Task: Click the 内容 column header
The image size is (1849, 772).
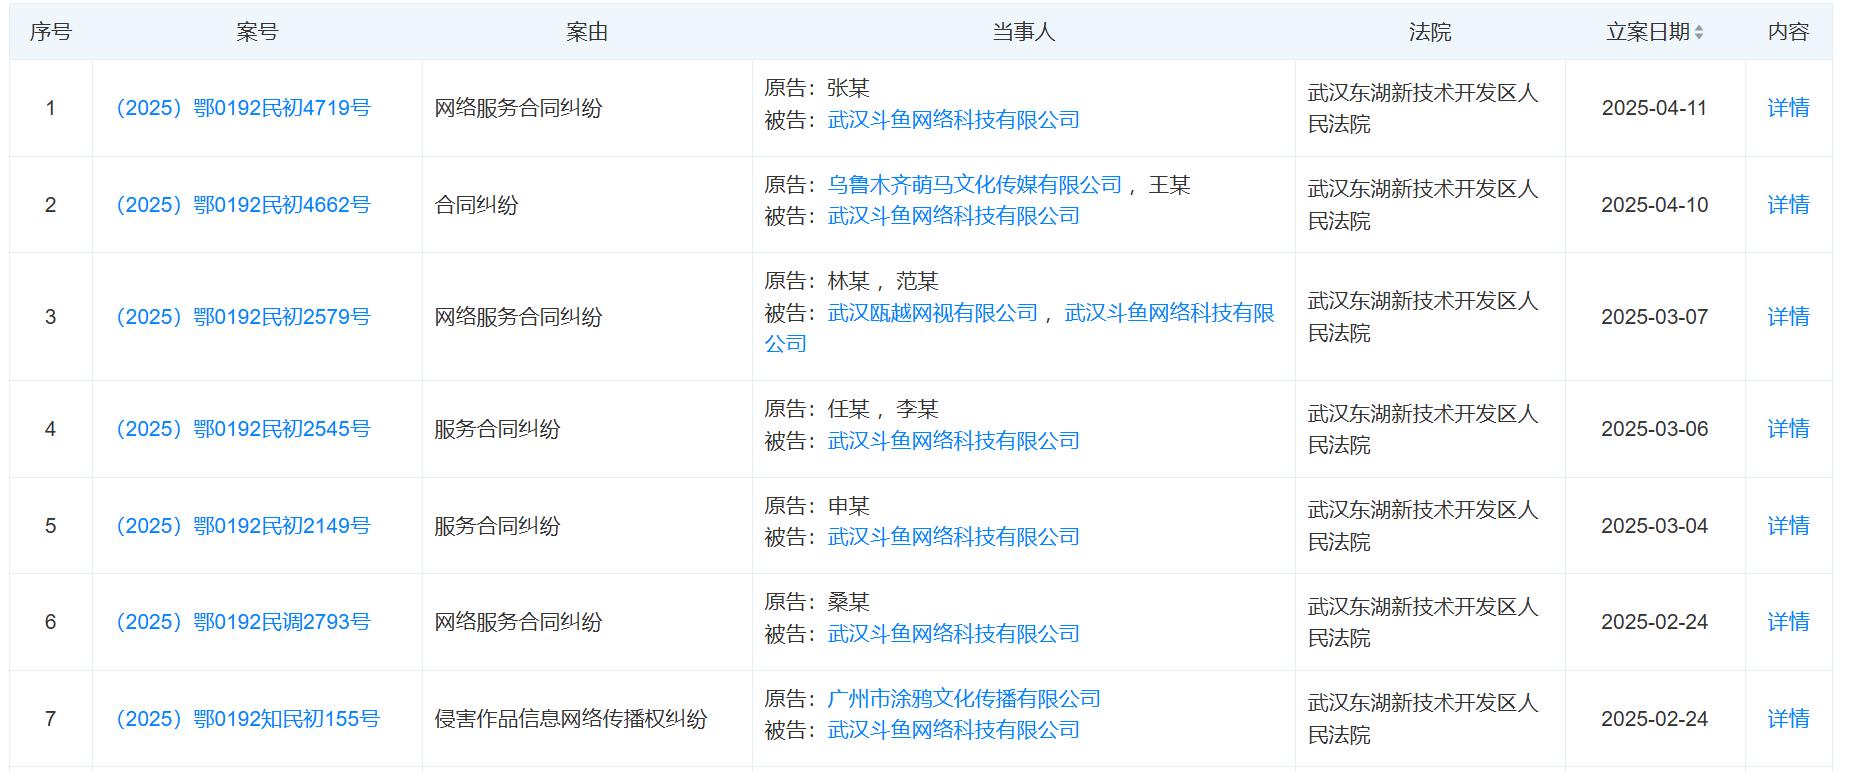Action: tap(1788, 32)
